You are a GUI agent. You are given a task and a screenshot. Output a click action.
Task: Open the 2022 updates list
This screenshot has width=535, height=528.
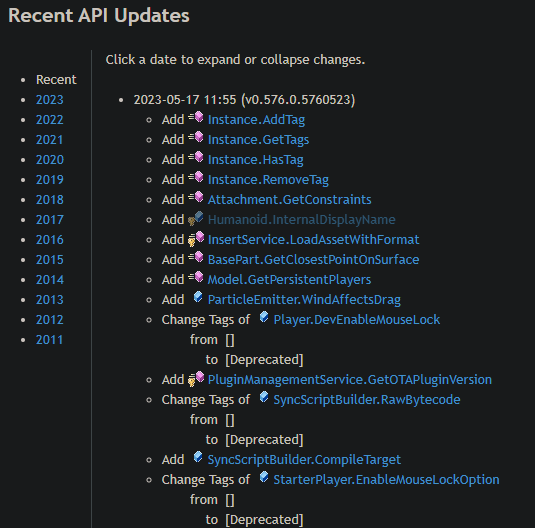coord(50,120)
